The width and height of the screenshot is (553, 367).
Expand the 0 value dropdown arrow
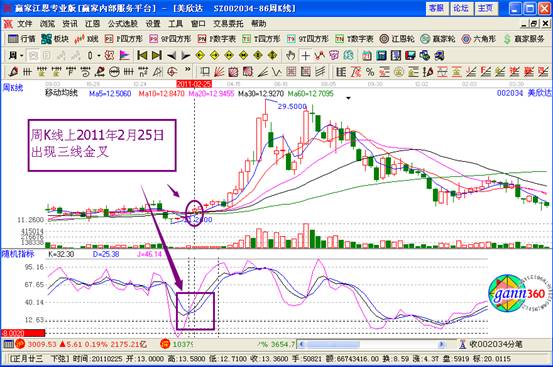pos(99,56)
